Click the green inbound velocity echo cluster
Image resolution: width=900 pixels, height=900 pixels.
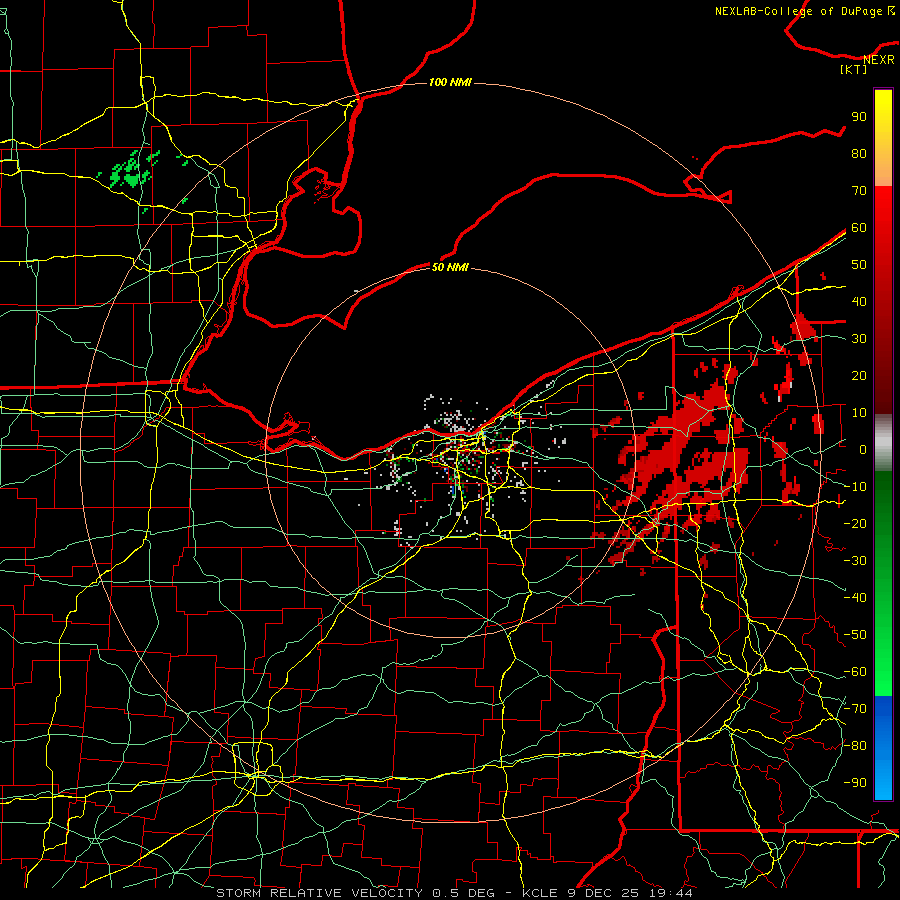(133, 170)
